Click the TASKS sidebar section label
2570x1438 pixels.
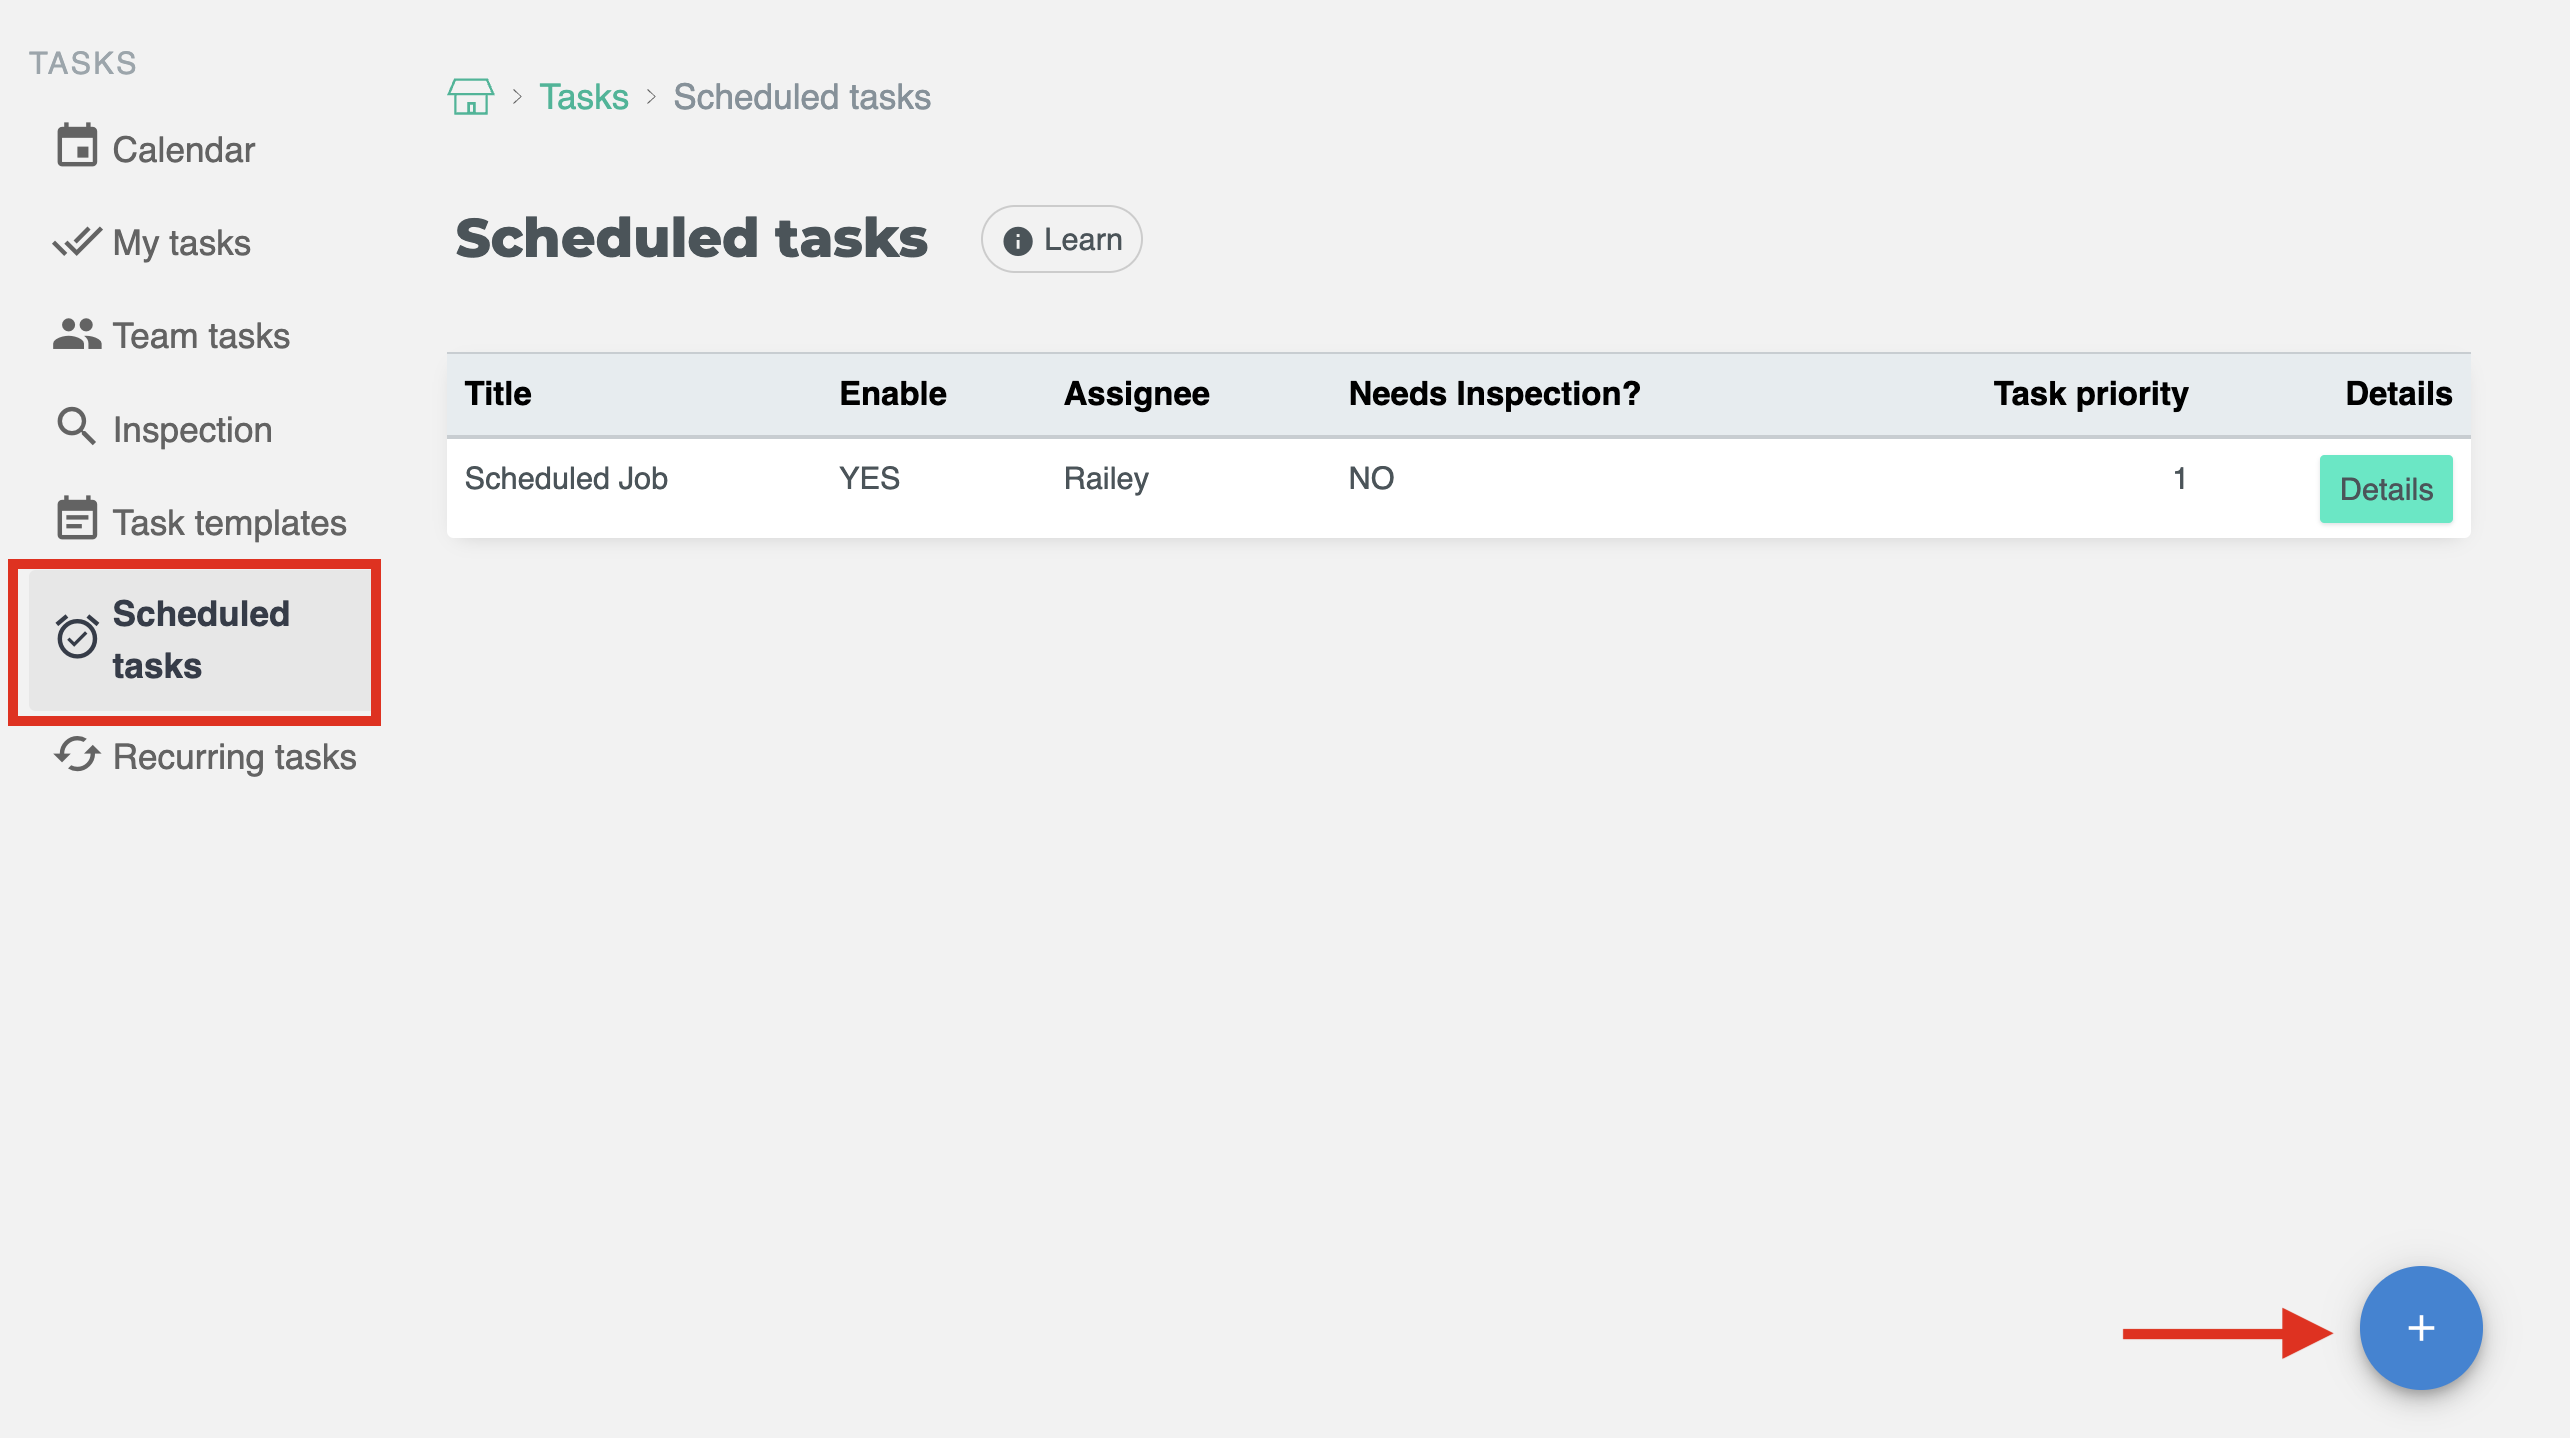click(83, 63)
